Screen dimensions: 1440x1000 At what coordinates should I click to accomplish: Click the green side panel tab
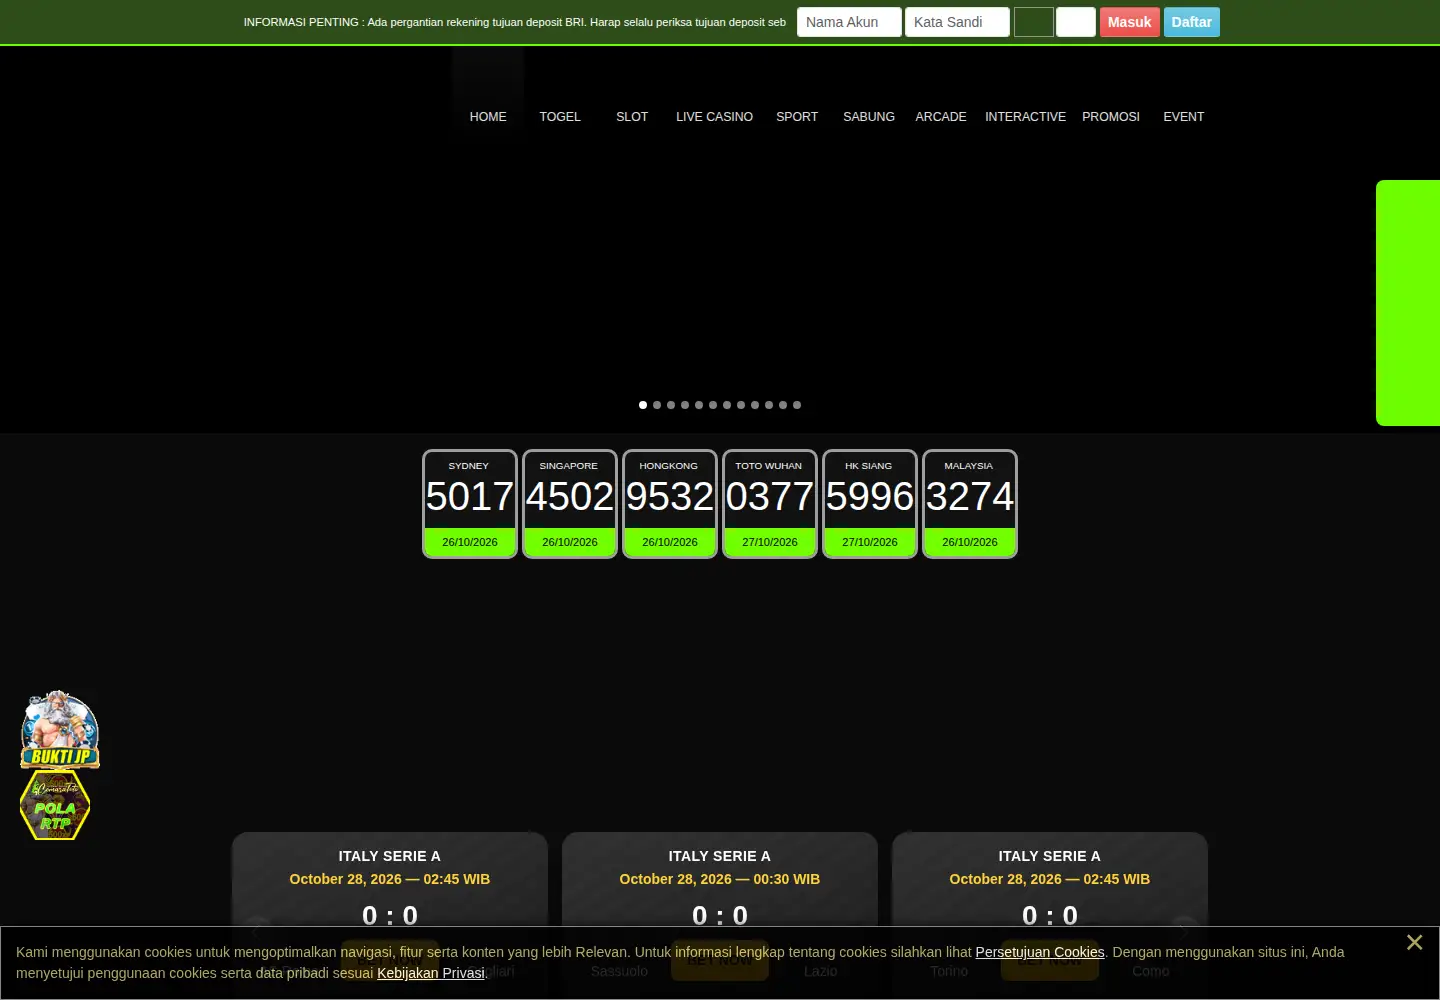tap(1408, 303)
